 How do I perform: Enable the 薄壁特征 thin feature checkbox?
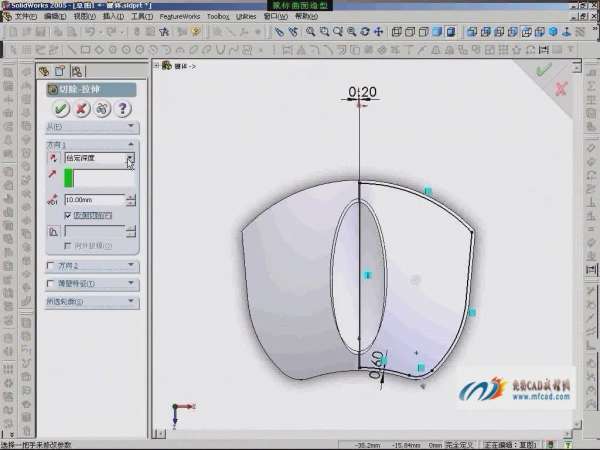click(x=50, y=284)
